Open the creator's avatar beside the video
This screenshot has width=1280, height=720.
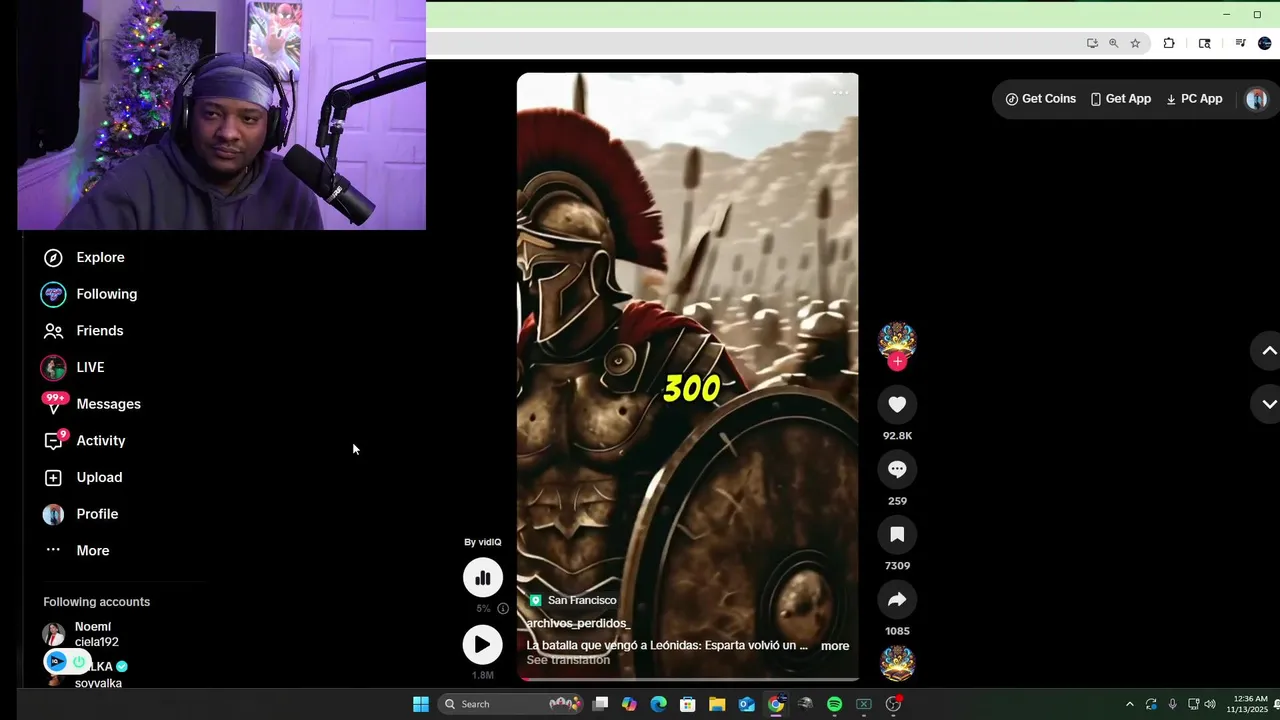pyautogui.click(x=897, y=341)
